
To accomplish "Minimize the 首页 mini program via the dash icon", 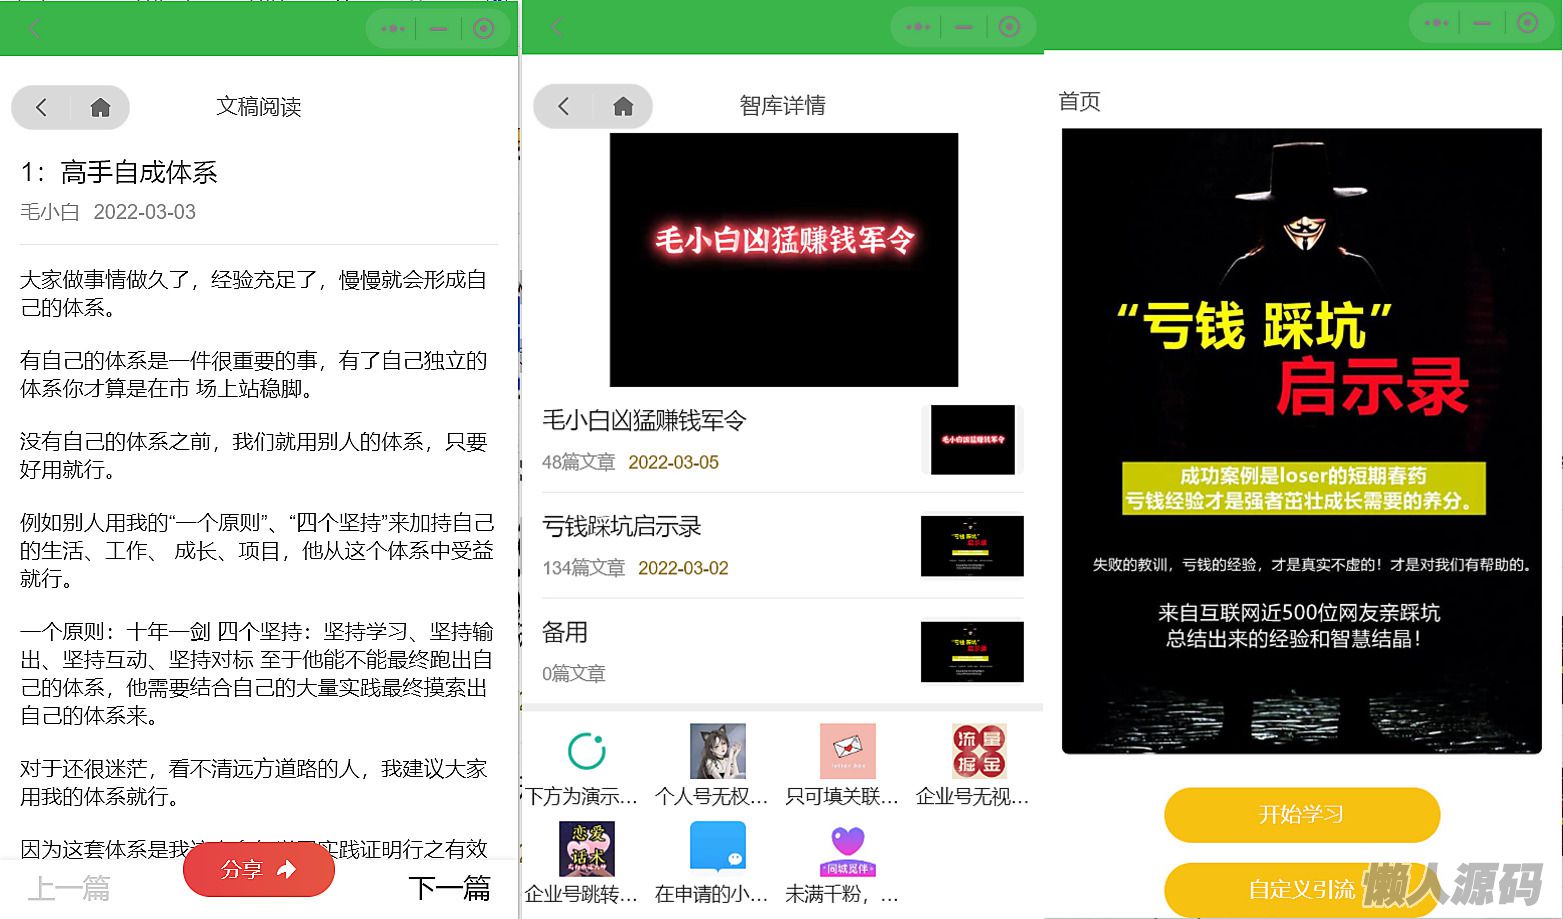I will coord(1482,23).
